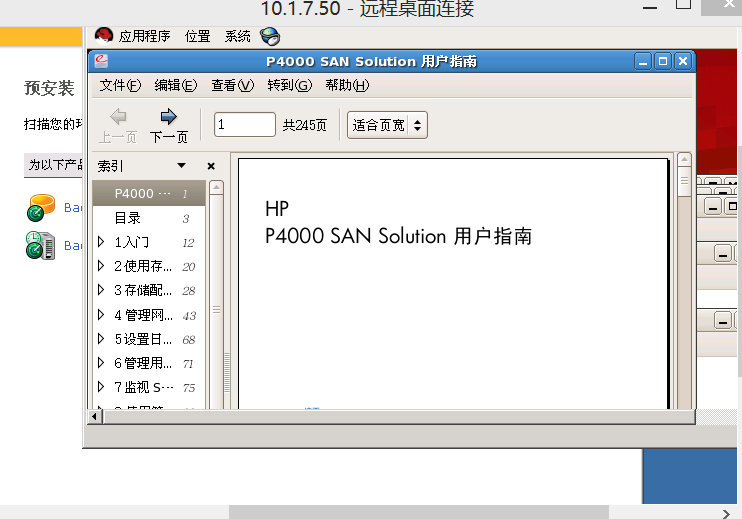Click horizontal scrollbar left arrow
Viewport: 742px width, 519px height.
(x=94, y=416)
